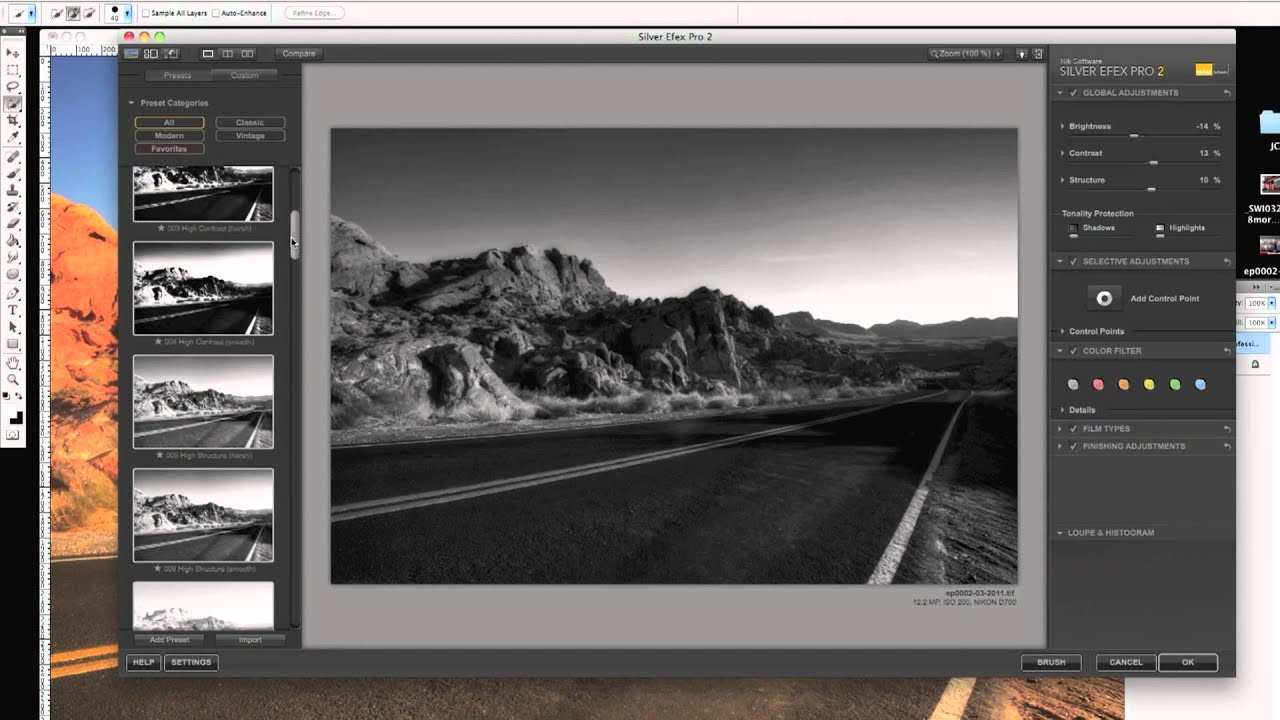
Task: Select Photoshop's Crop tool
Action: (13, 121)
